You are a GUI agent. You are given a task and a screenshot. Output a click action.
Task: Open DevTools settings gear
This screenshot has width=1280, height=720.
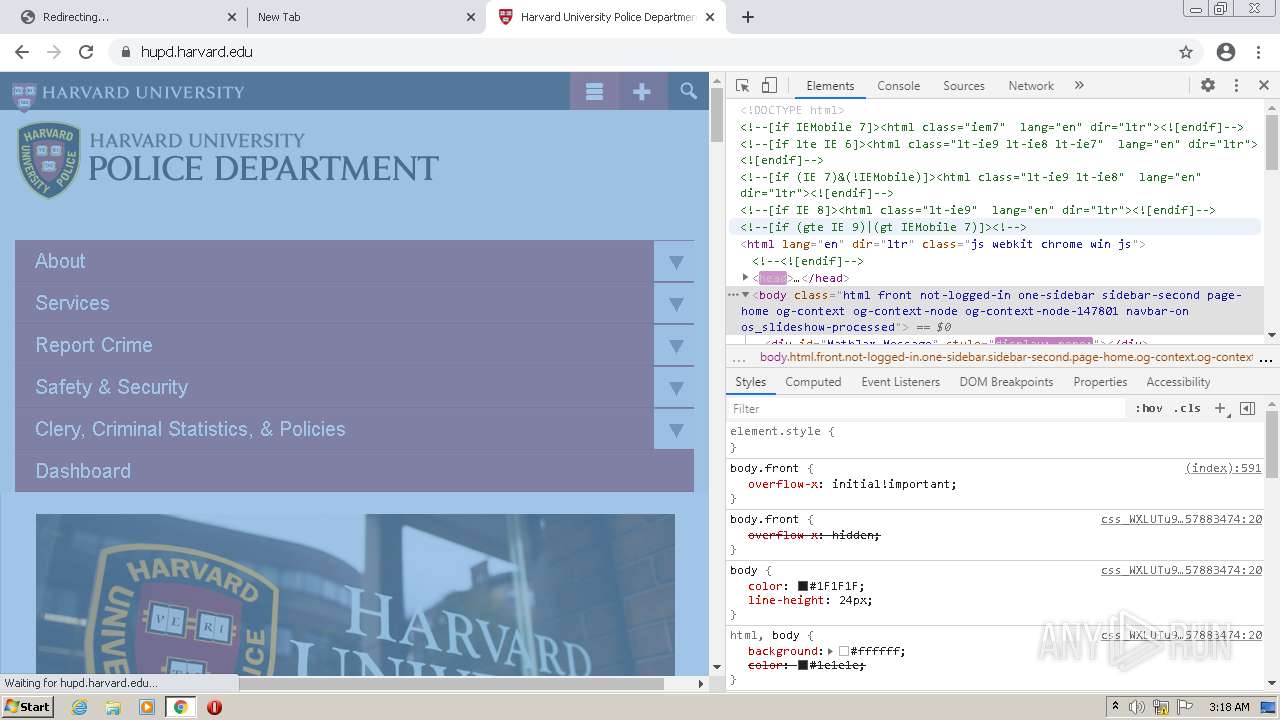point(1208,85)
